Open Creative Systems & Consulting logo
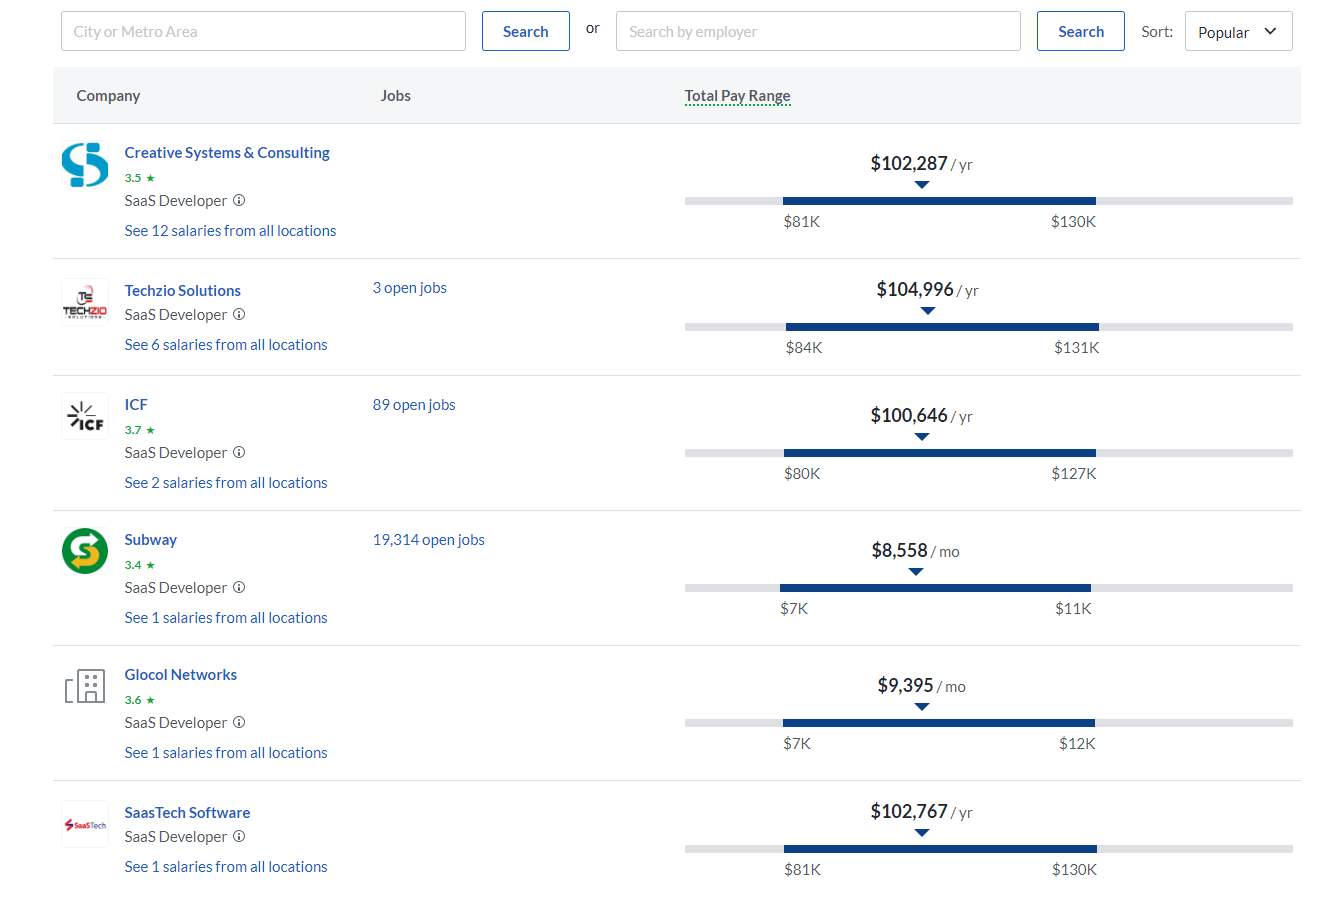The image size is (1322, 897). point(85,165)
